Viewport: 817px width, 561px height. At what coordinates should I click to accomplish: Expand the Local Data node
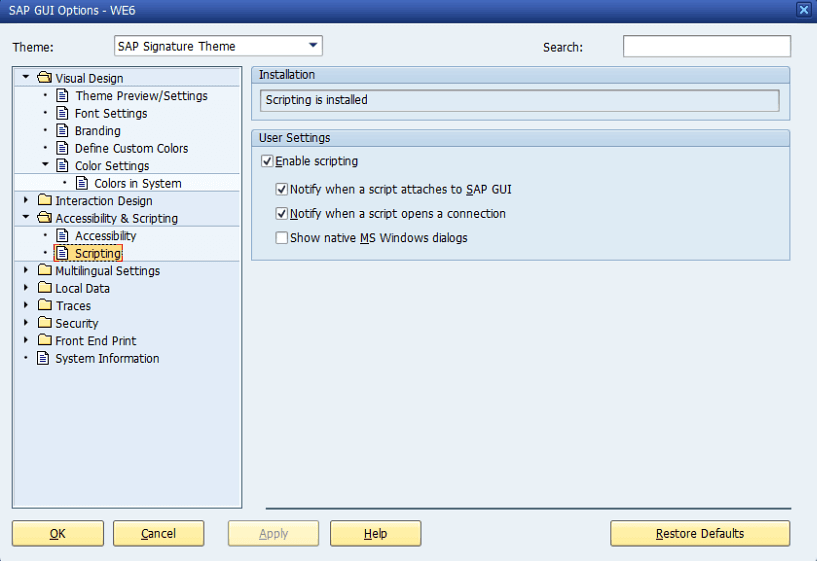click(x=26, y=288)
